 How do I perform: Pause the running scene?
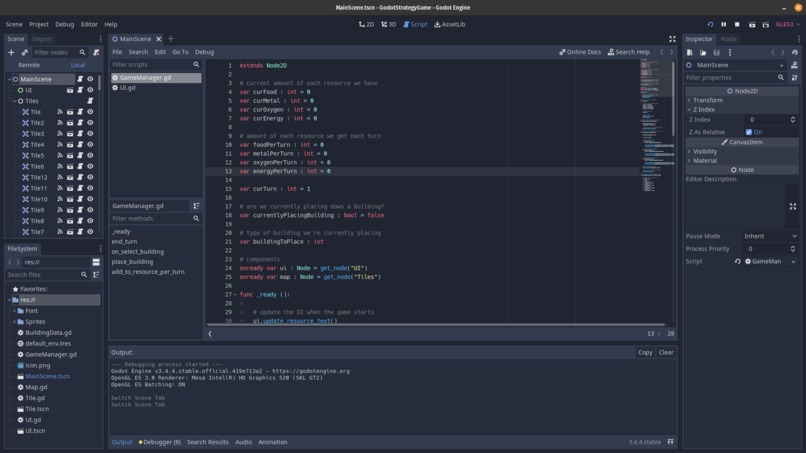723,24
